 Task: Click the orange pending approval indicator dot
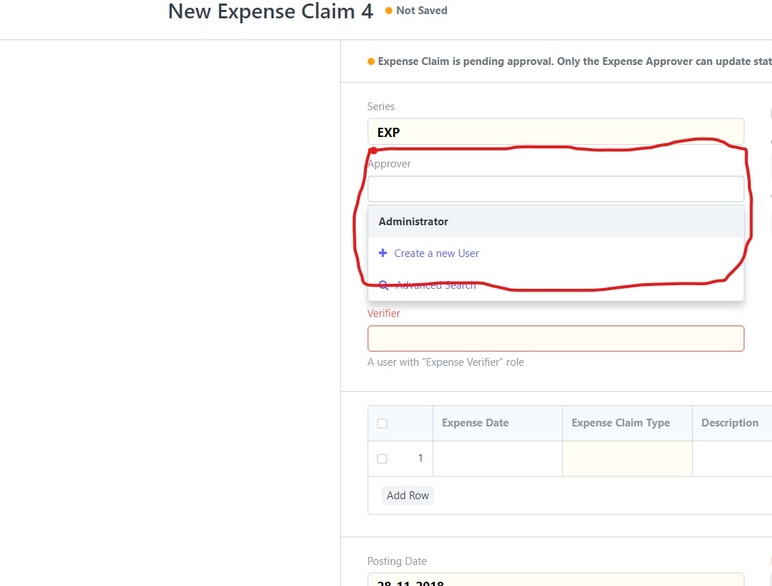pos(371,62)
